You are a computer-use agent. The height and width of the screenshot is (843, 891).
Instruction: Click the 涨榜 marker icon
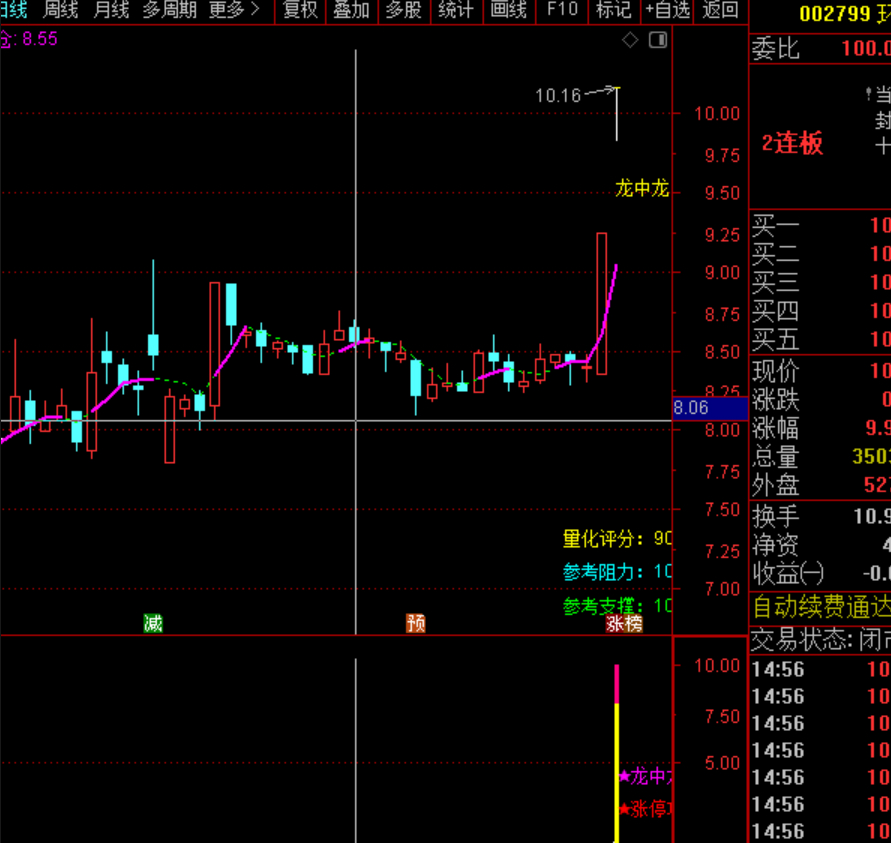click(624, 624)
